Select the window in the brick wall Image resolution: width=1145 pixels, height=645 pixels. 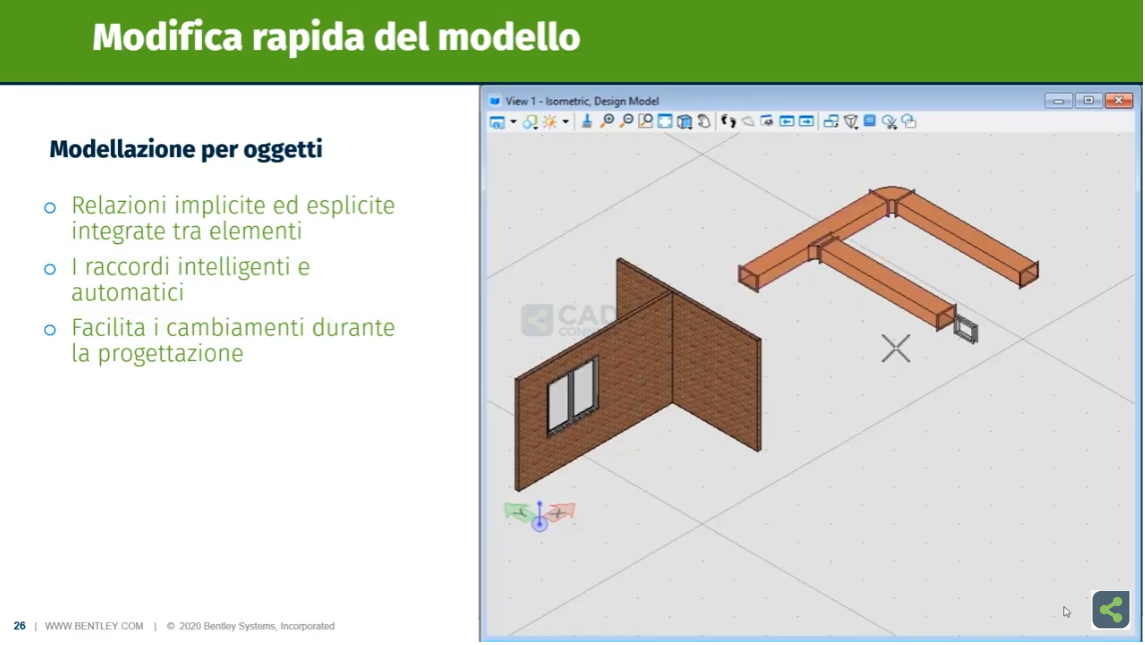pyautogui.click(x=571, y=395)
